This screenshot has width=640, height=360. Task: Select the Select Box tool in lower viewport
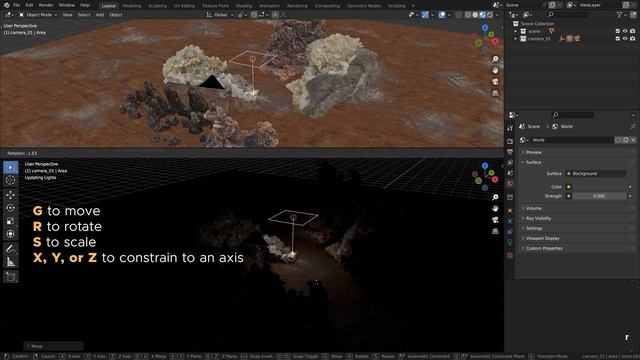pos(11,167)
